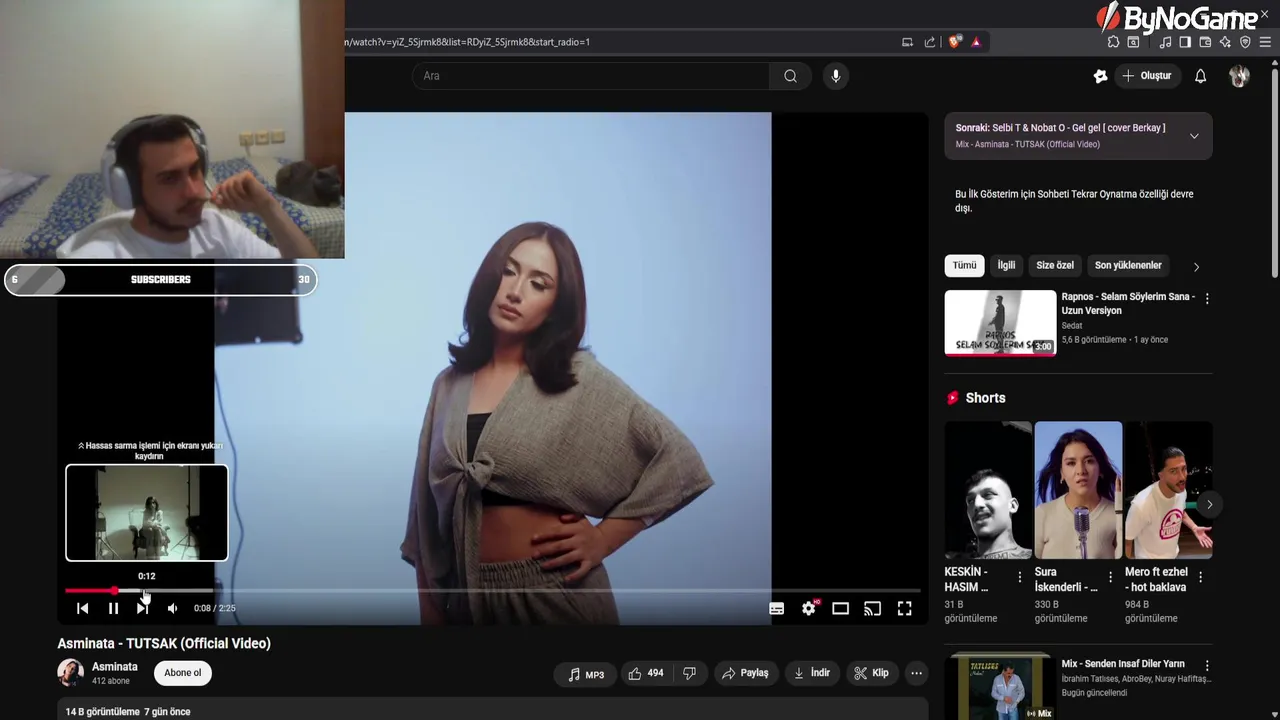Create a clip with Klip
Image resolution: width=1280 pixels, height=720 pixels.
point(870,674)
